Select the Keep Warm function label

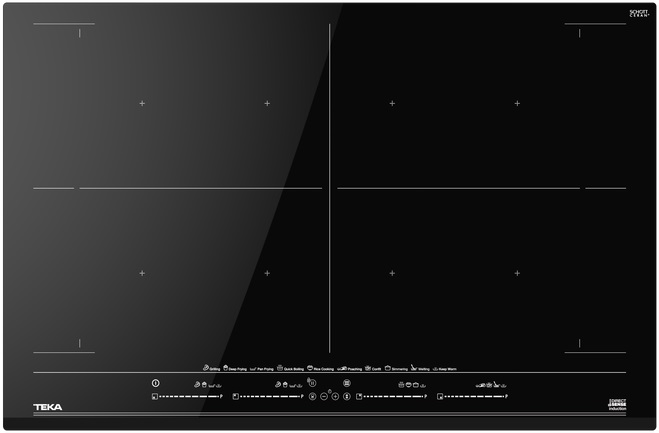coord(445,369)
